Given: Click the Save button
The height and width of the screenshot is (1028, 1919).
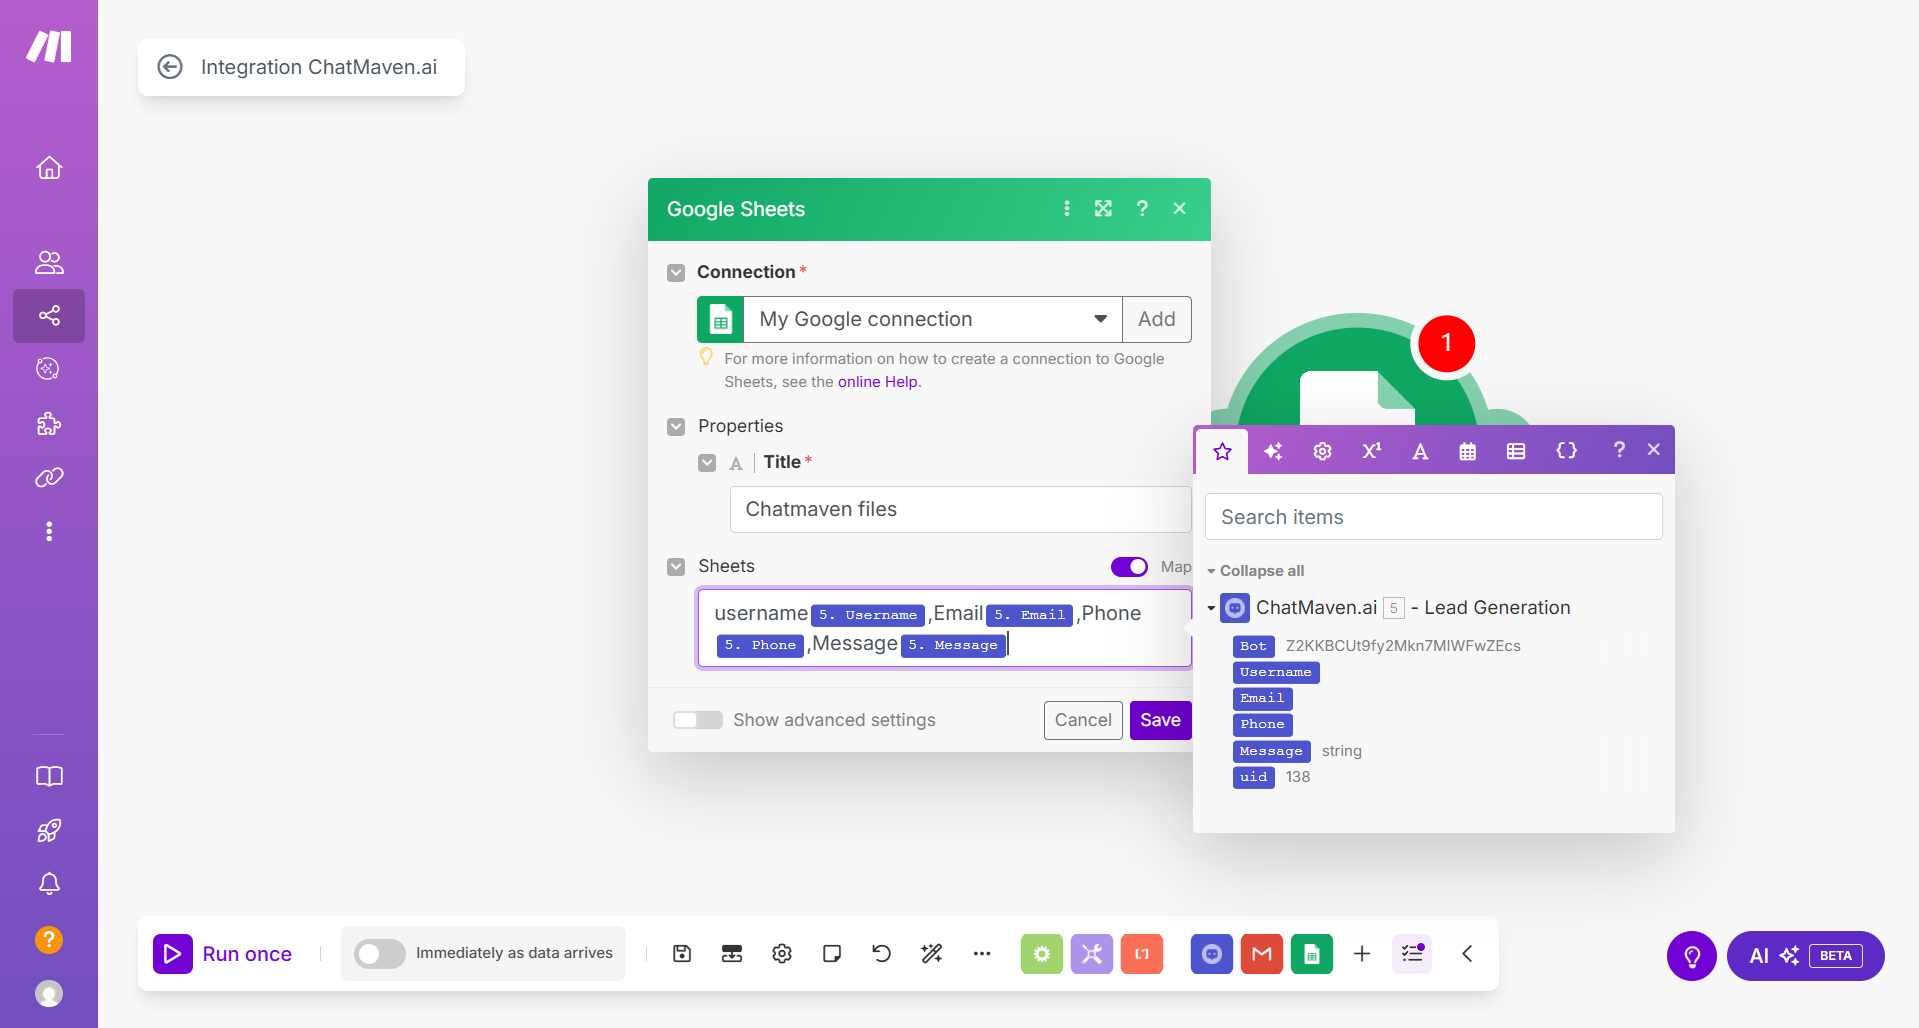Looking at the screenshot, I should tap(1160, 720).
